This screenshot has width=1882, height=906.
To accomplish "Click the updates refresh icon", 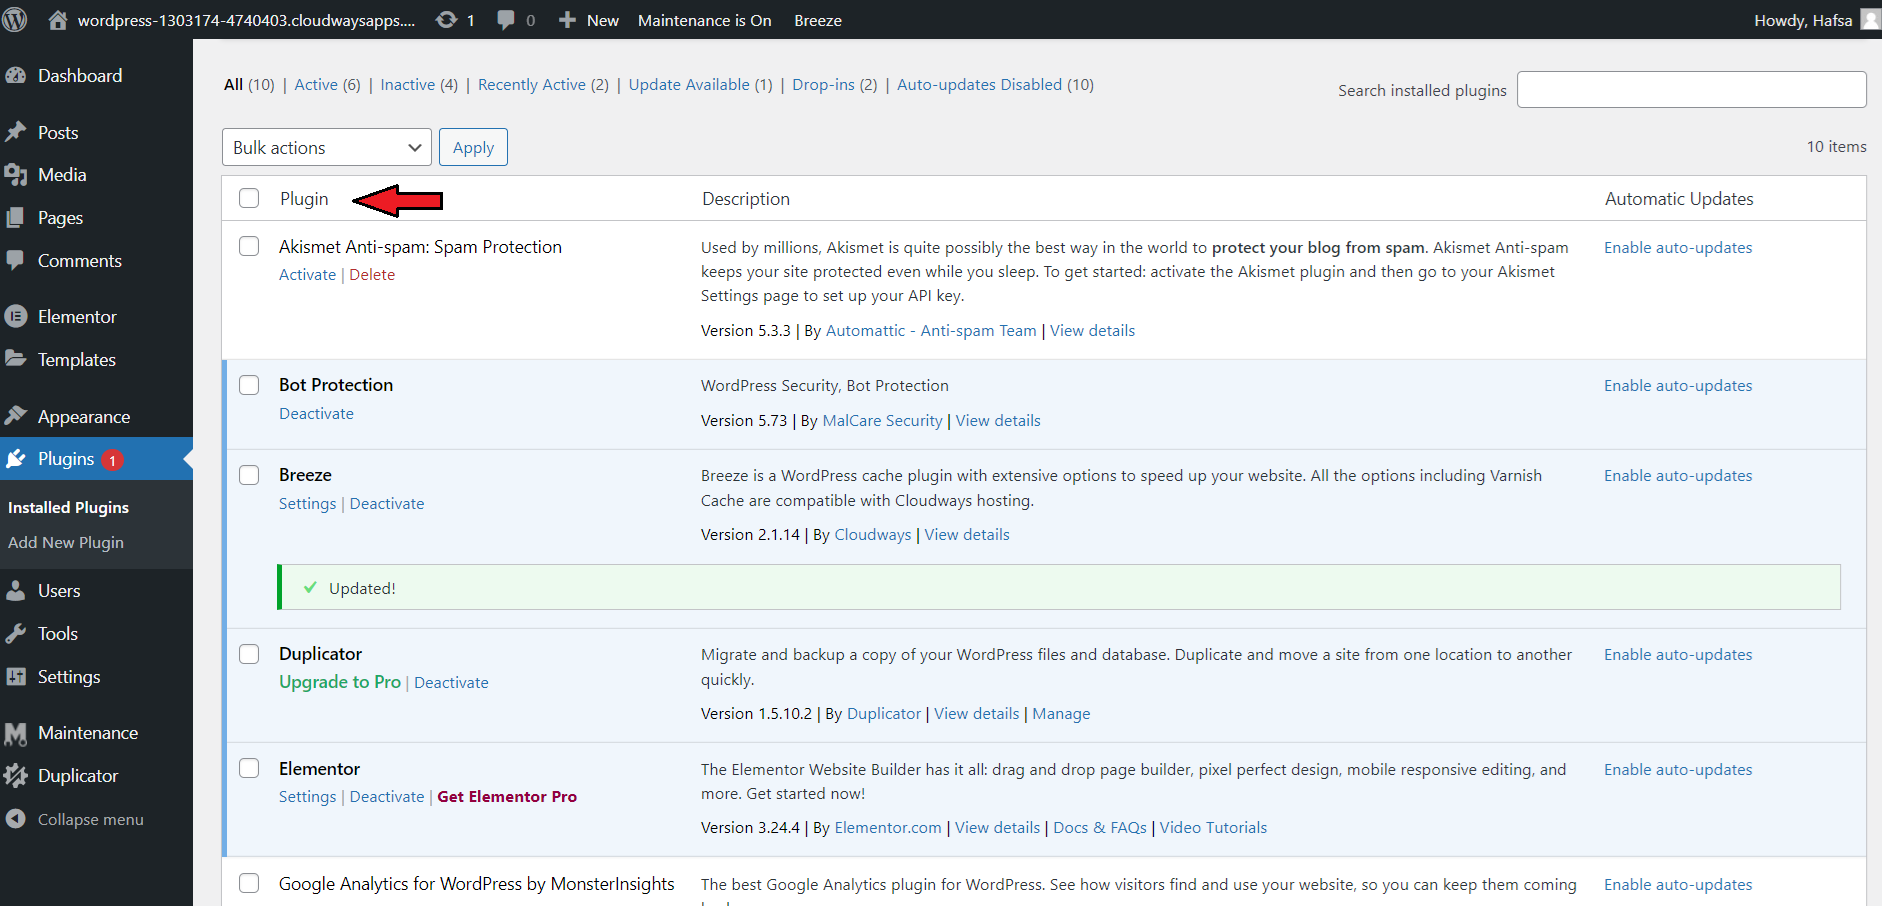I will [x=446, y=20].
